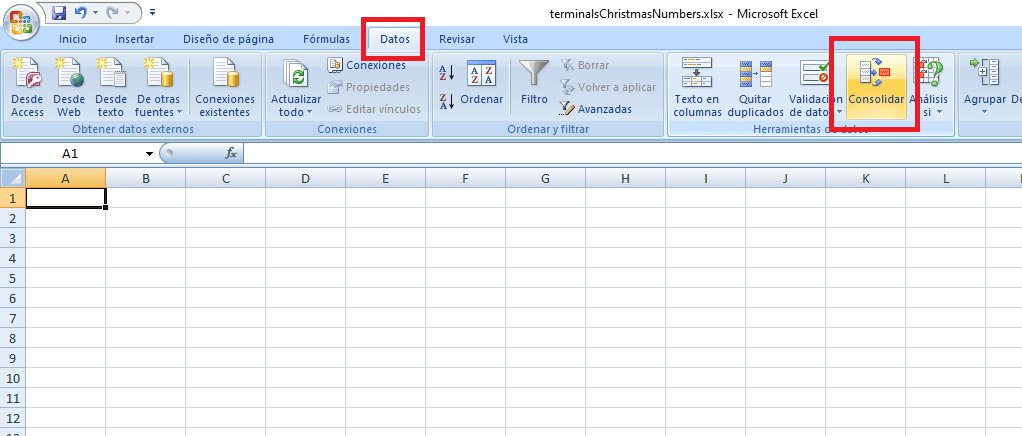Select cell A1

pos(65,197)
